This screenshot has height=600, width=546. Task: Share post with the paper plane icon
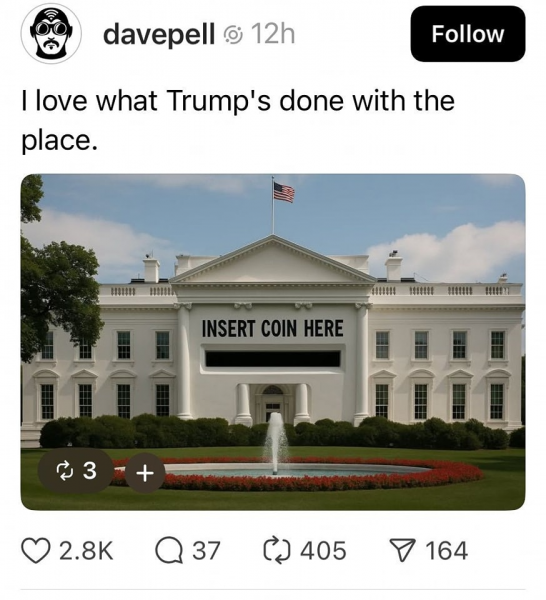(404, 551)
